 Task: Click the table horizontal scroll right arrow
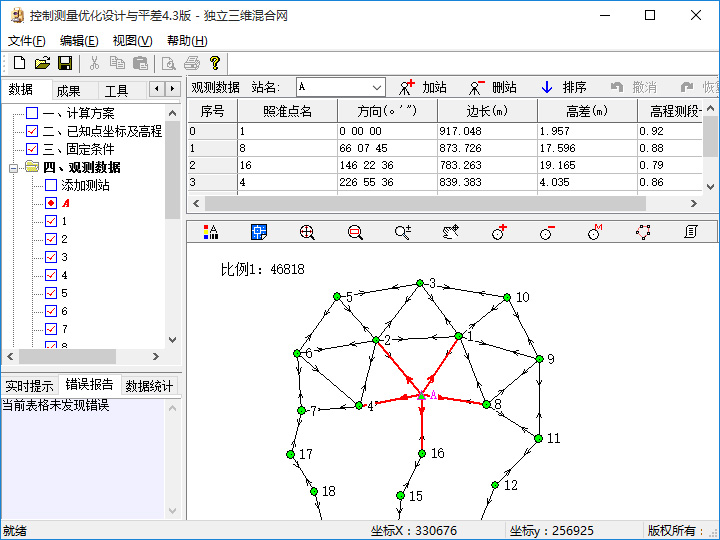point(694,203)
